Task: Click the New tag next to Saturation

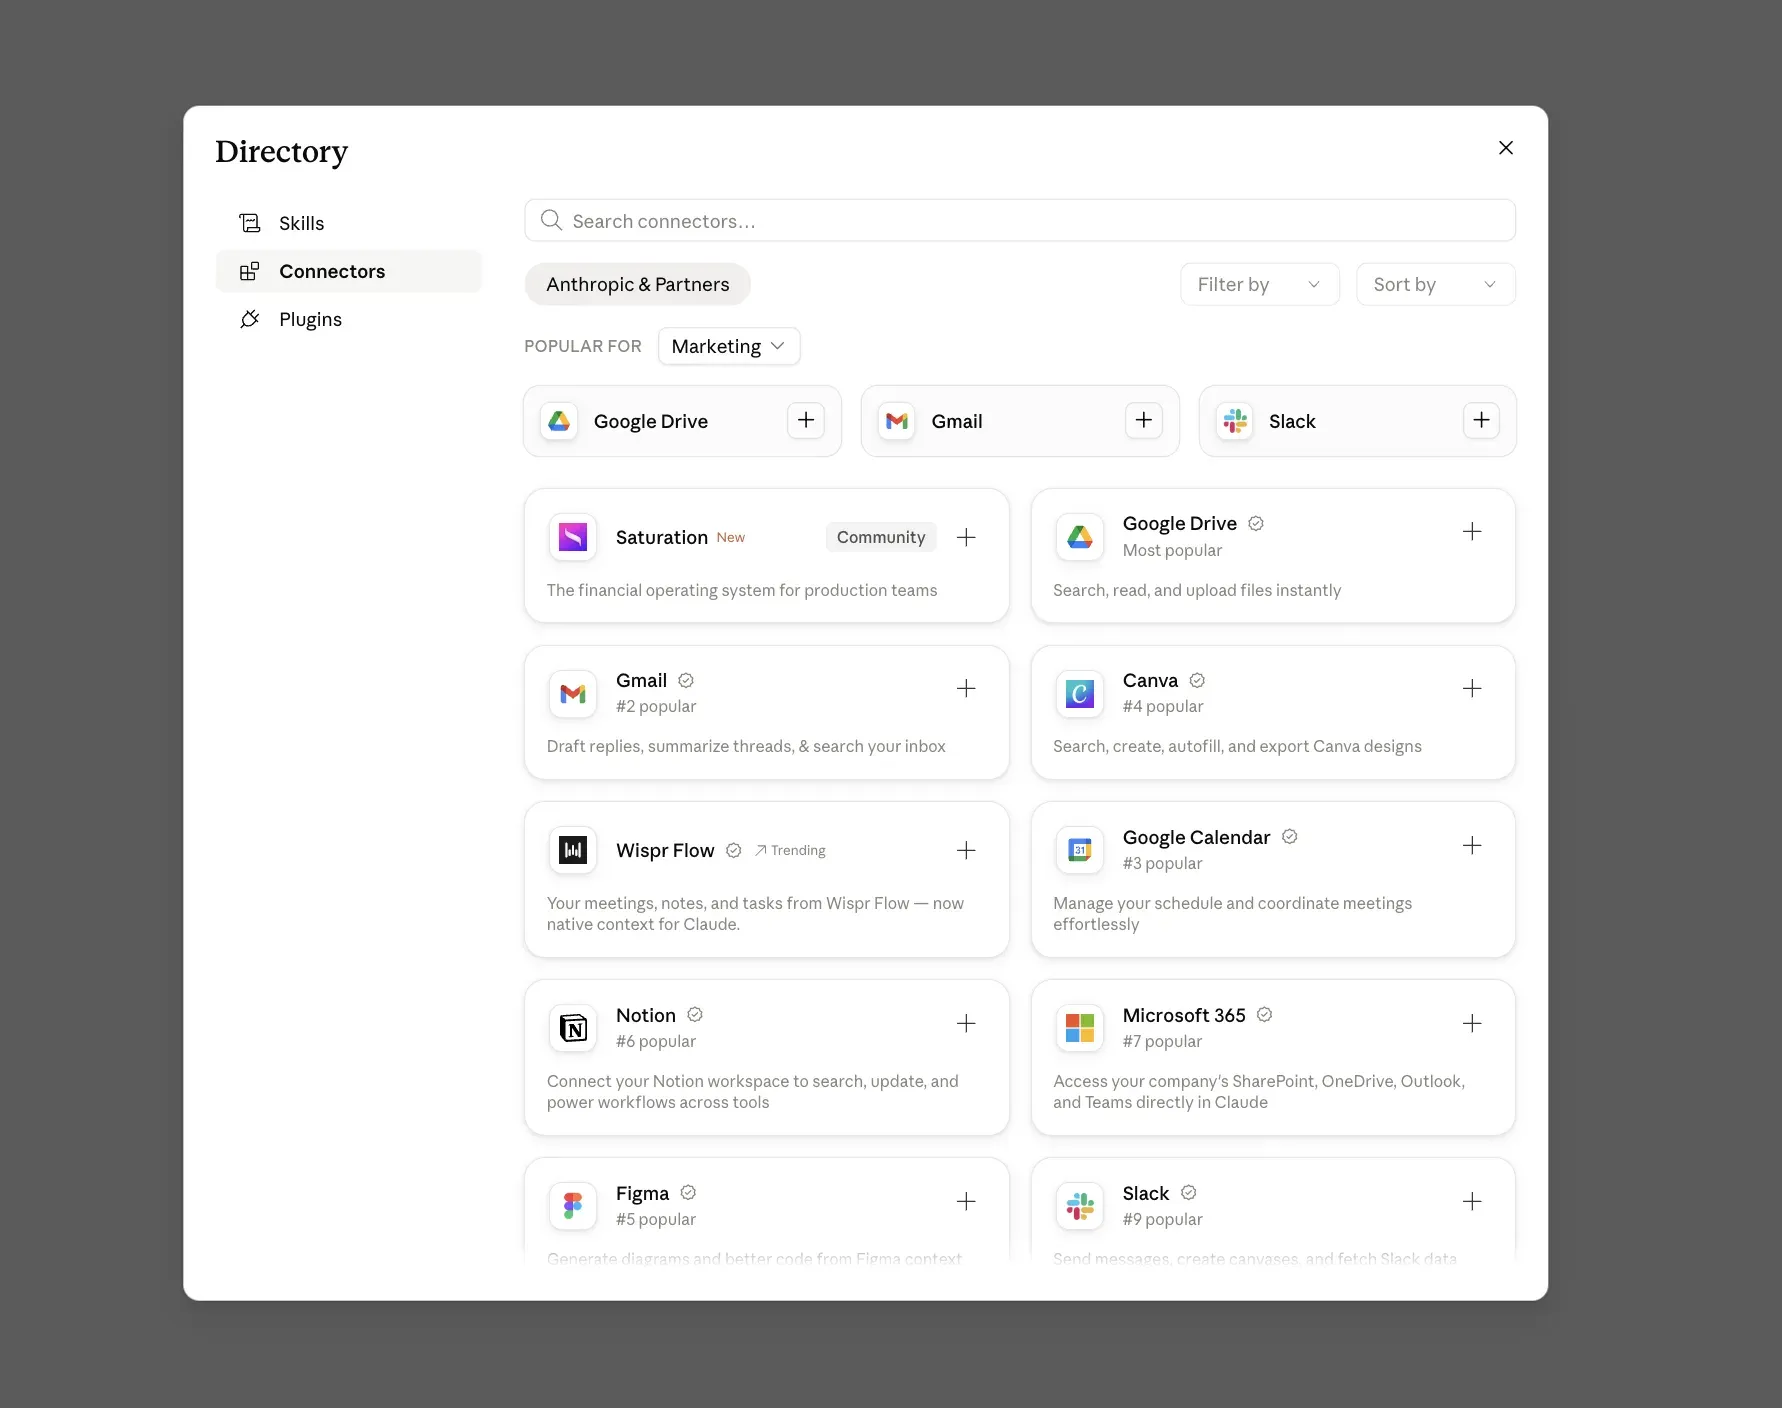Action: pos(731,537)
